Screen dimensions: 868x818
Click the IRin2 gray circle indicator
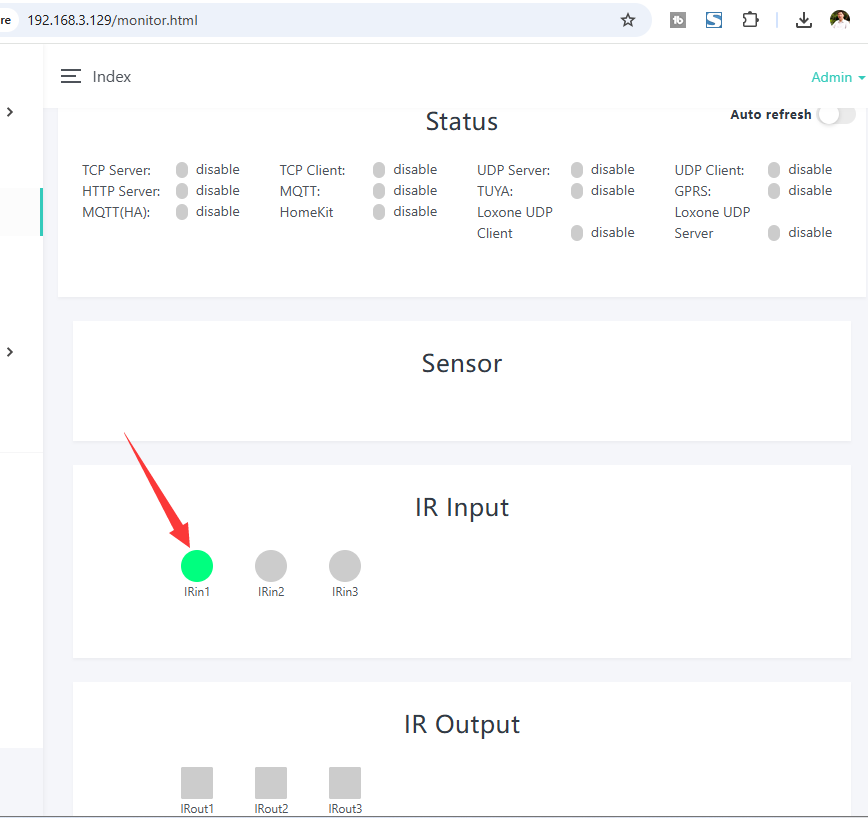271,566
